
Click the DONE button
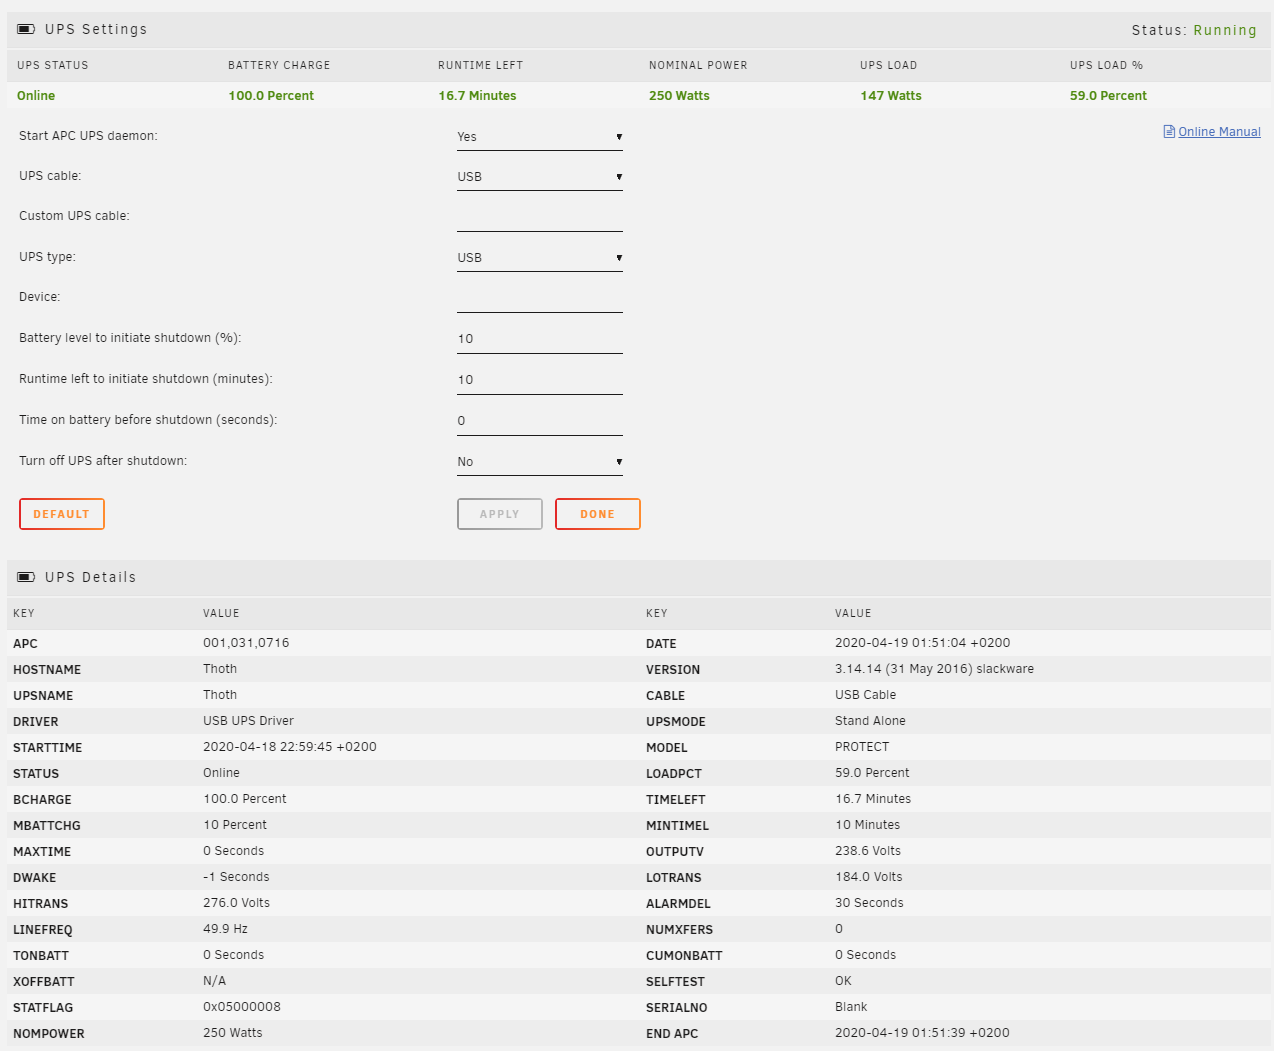[x=598, y=514]
